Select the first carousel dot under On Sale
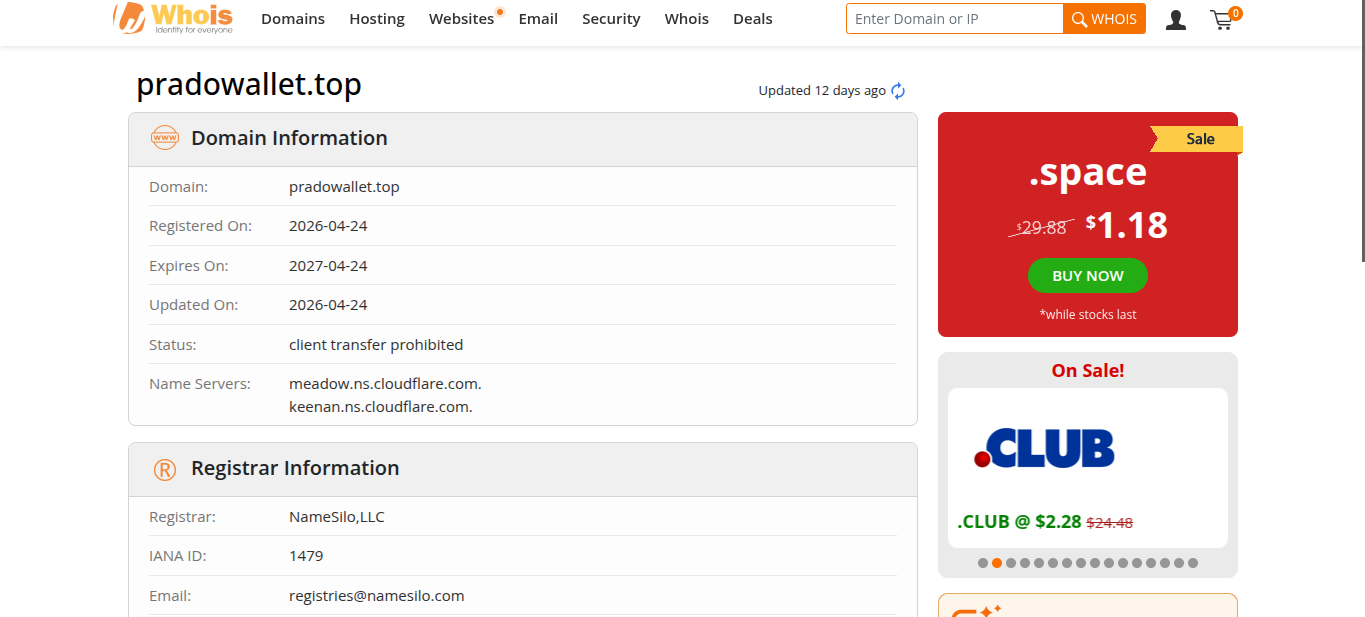Image resolution: width=1365 pixels, height=617 pixels. coord(983,563)
